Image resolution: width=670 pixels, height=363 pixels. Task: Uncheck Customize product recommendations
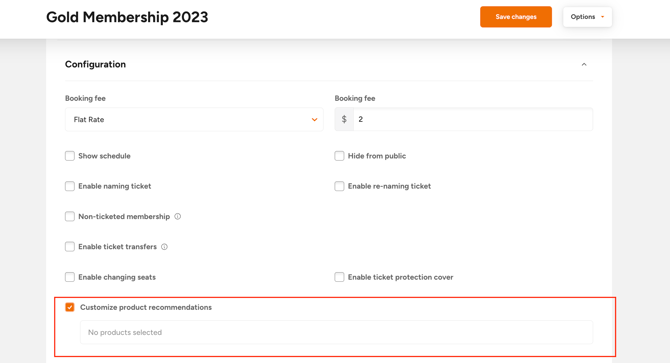click(x=70, y=307)
